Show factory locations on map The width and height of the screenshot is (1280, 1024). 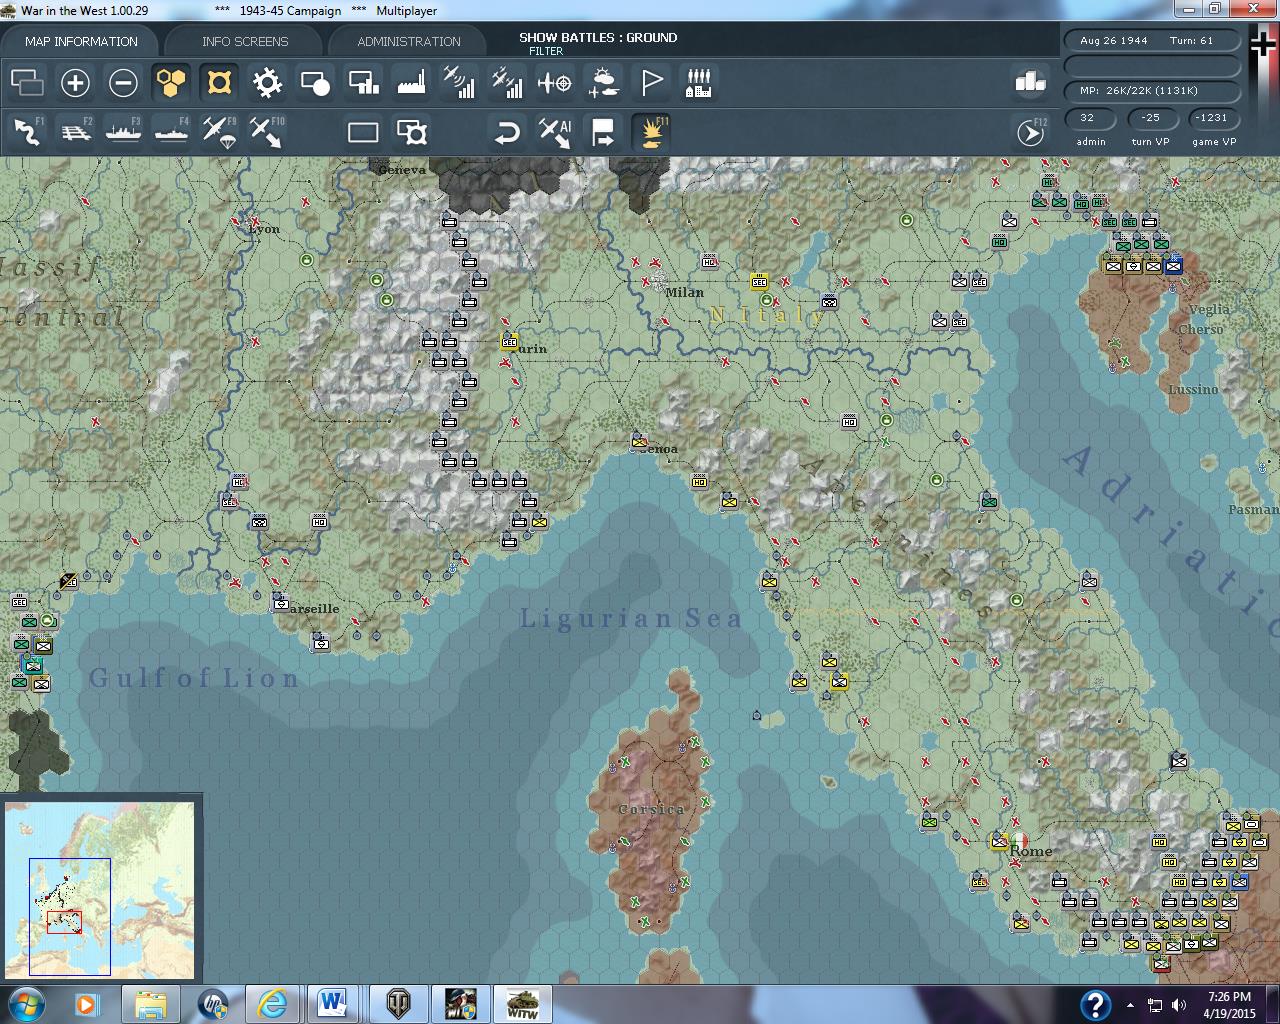tap(411, 83)
